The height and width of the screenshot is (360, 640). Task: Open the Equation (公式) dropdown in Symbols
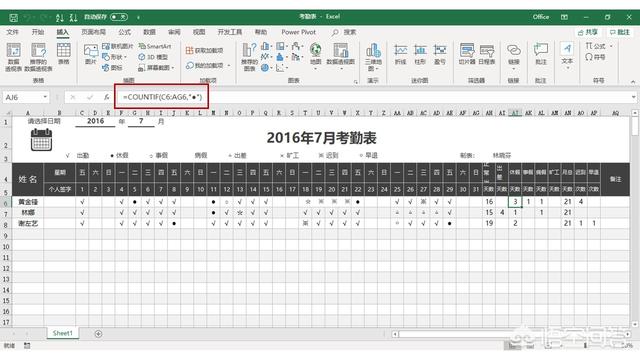[x=599, y=46]
